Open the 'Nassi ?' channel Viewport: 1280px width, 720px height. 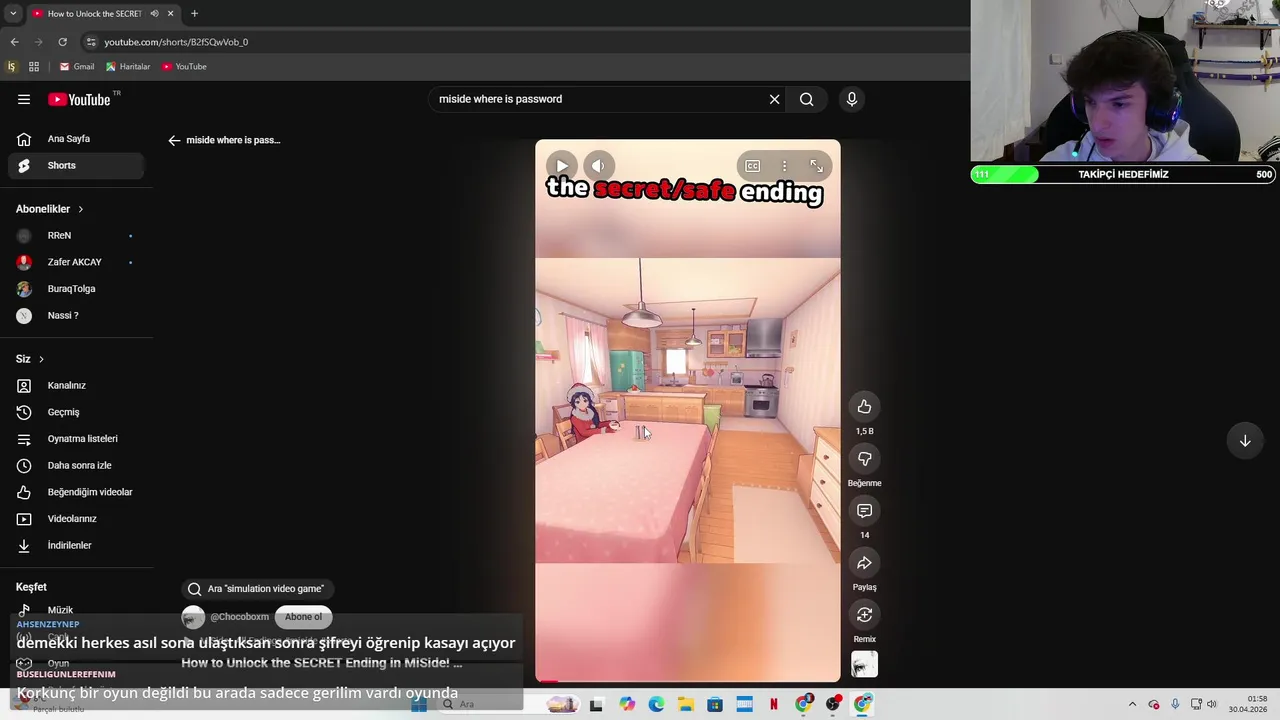(76, 315)
